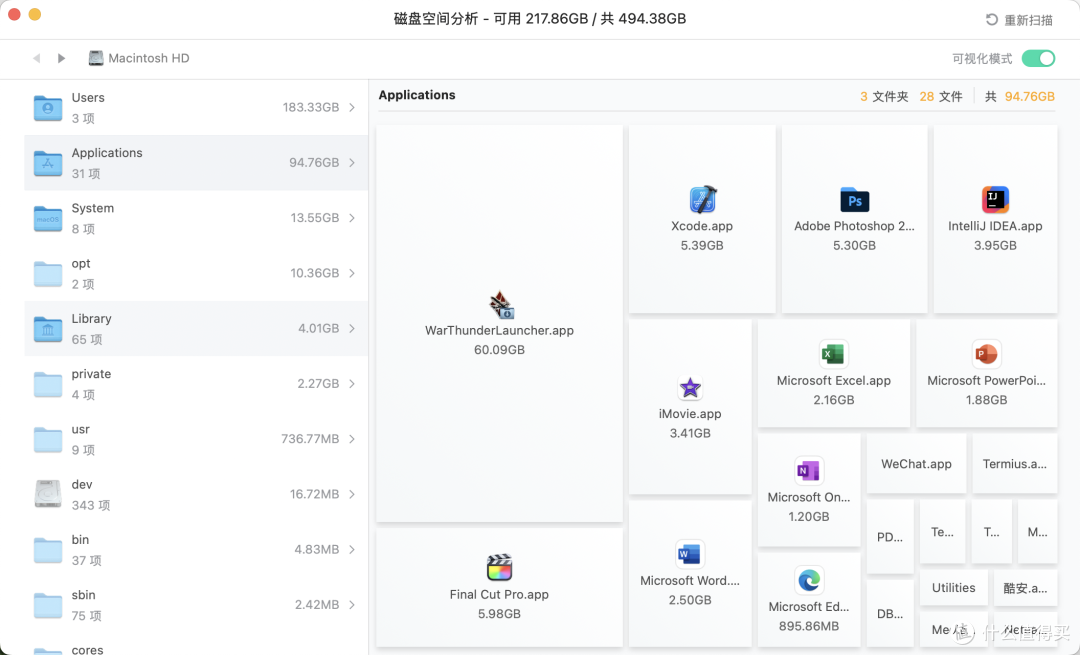The height and width of the screenshot is (655, 1080).
Task: Click the 重新扫描 rescan button
Action: point(1018,20)
